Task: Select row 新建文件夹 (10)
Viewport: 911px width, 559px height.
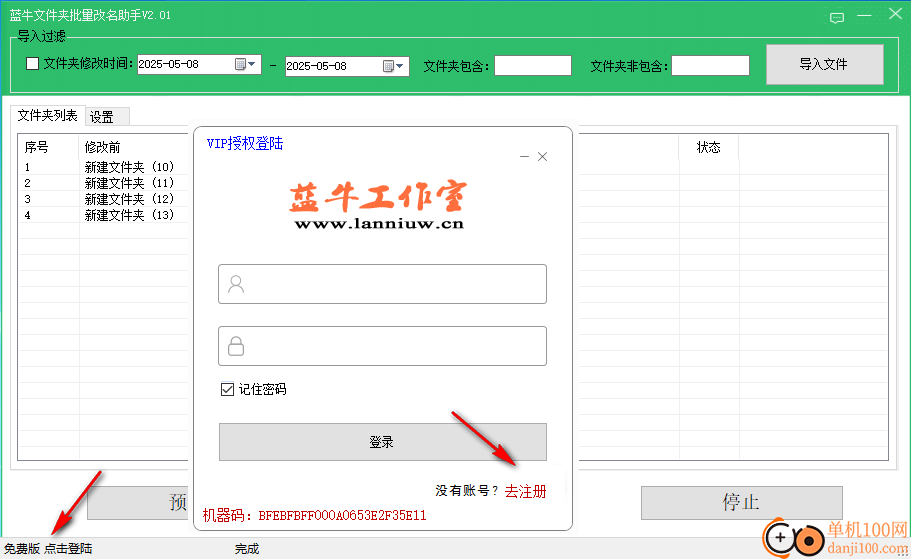Action: pos(129,167)
